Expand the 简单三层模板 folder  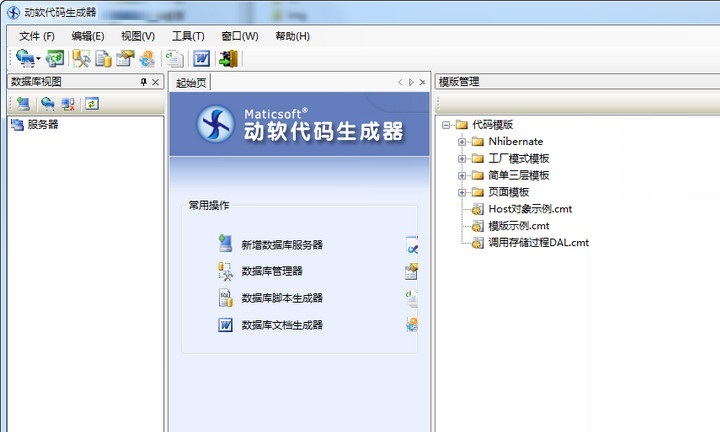tap(462, 175)
